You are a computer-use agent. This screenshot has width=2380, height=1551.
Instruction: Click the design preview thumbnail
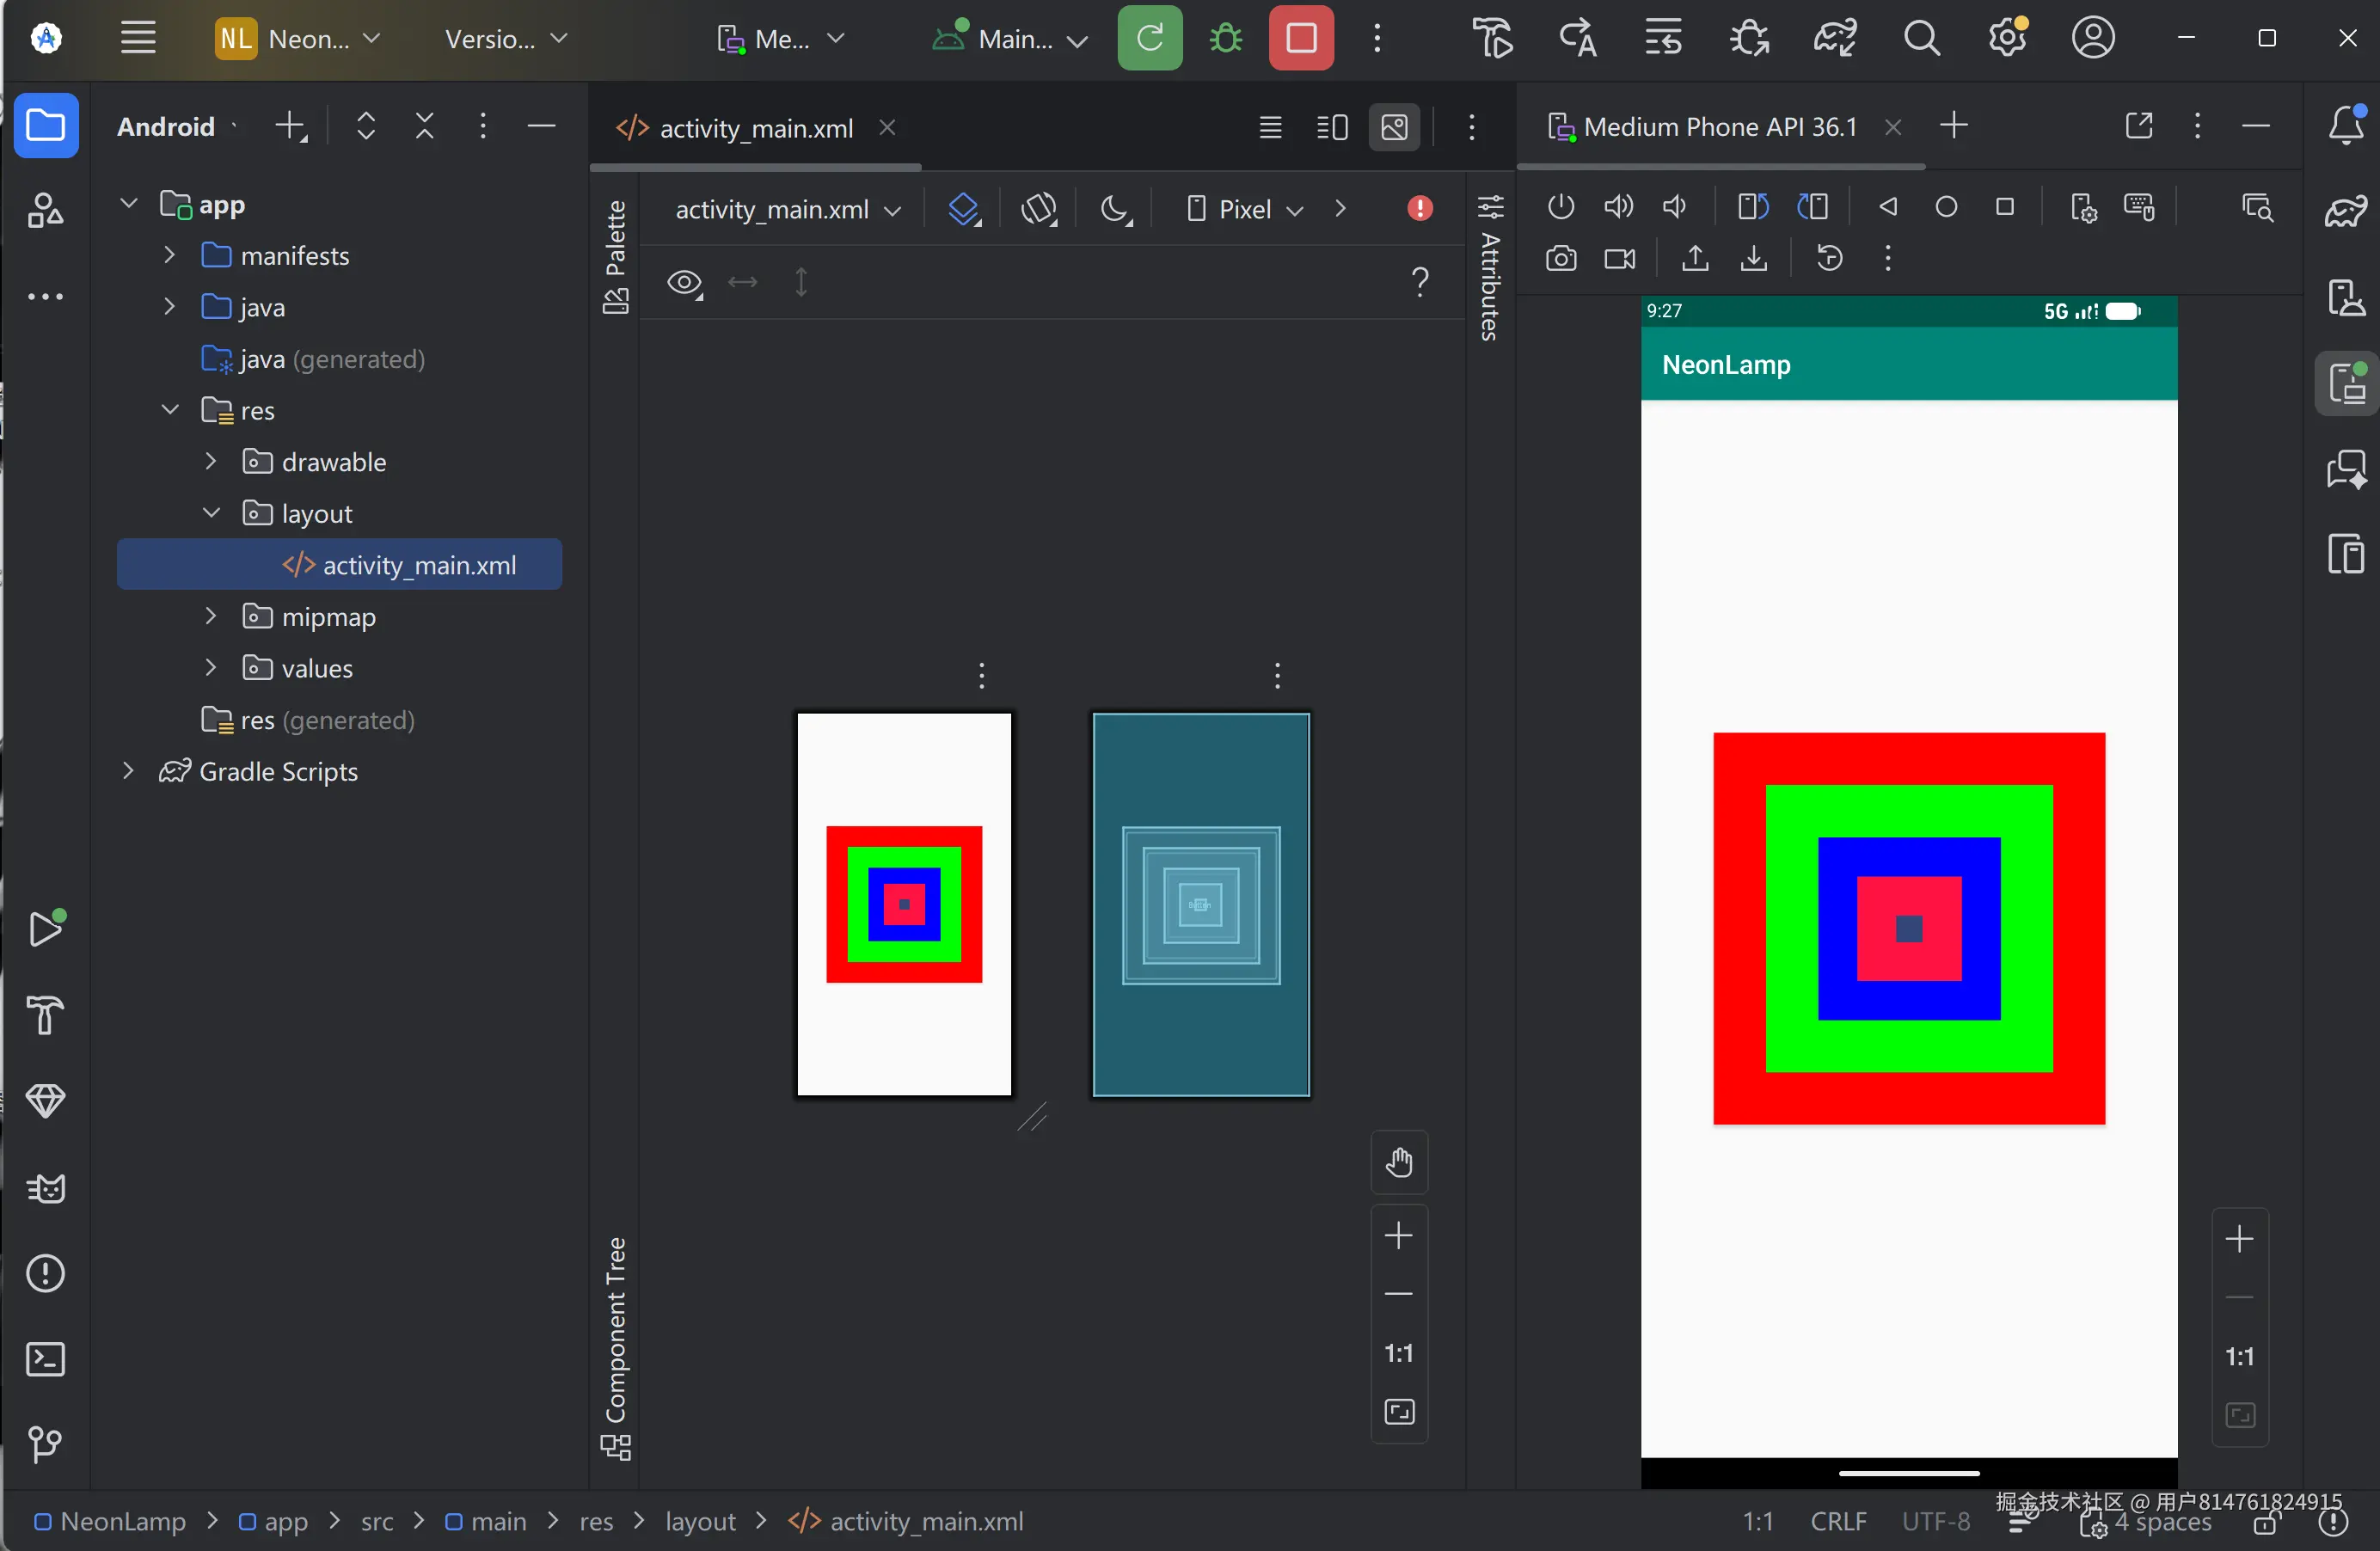click(904, 904)
